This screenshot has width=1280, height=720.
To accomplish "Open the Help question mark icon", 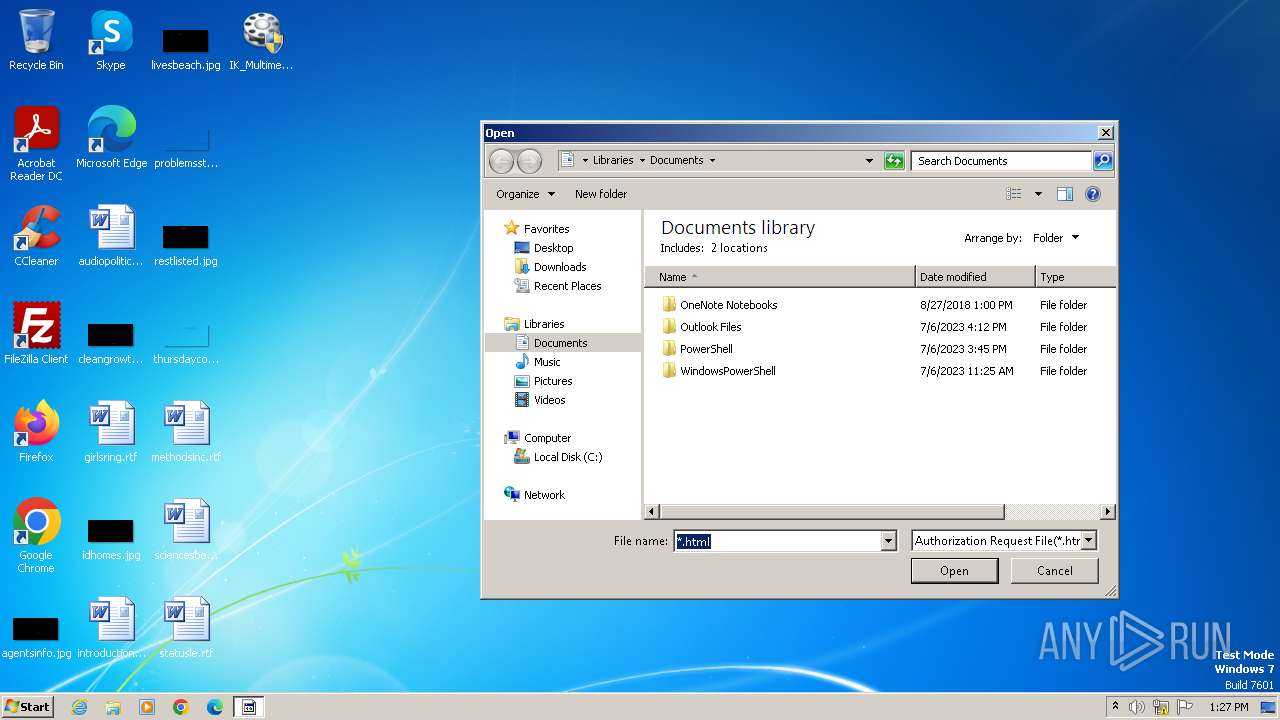I will [x=1093, y=194].
